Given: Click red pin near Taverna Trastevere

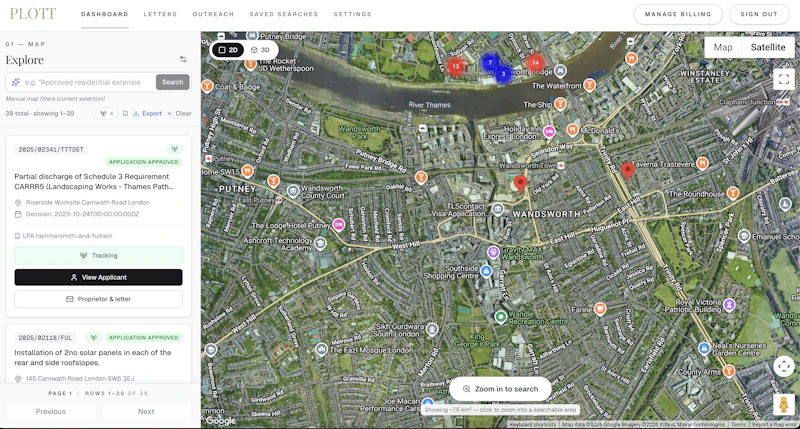Looking at the screenshot, I should pyautogui.click(x=628, y=171).
